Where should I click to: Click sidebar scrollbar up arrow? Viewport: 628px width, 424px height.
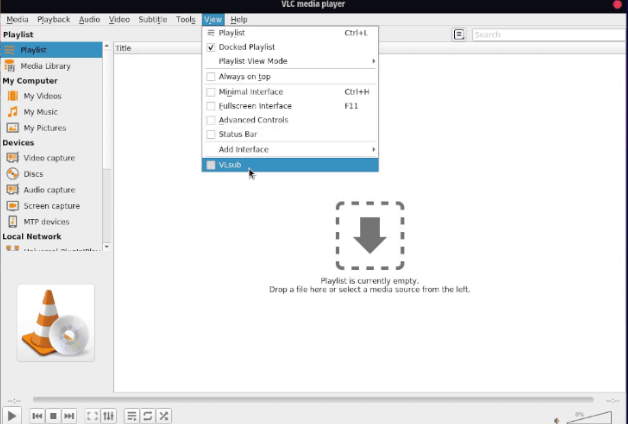tap(107, 46)
